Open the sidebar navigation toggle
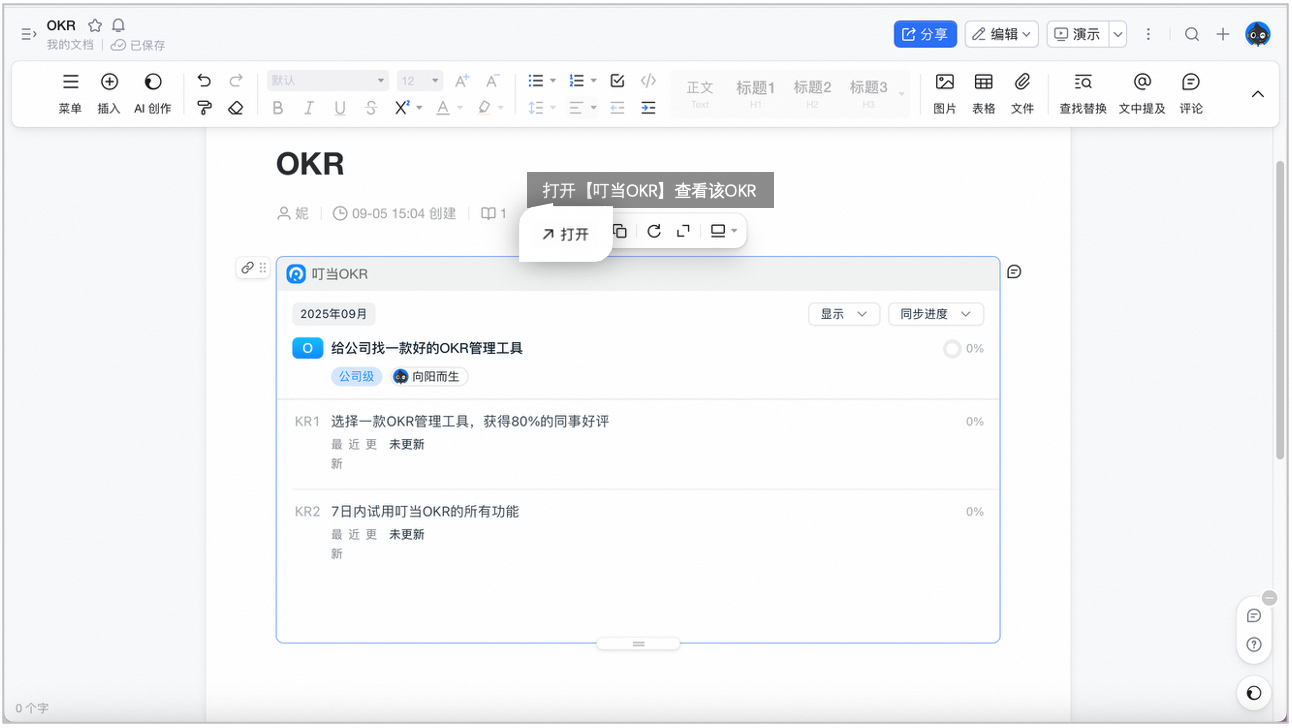Image resolution: width=1292 pixels, height=728 pixels. pyautogui.click(x=28, y=34)
